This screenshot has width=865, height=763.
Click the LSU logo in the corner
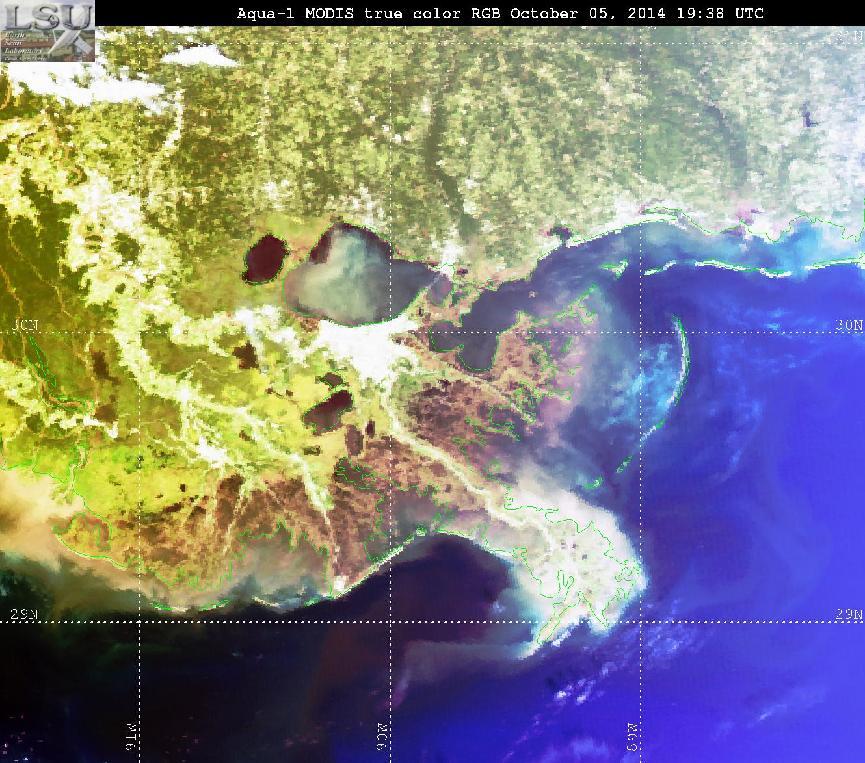pyautogui.click(x=47, y=30)
